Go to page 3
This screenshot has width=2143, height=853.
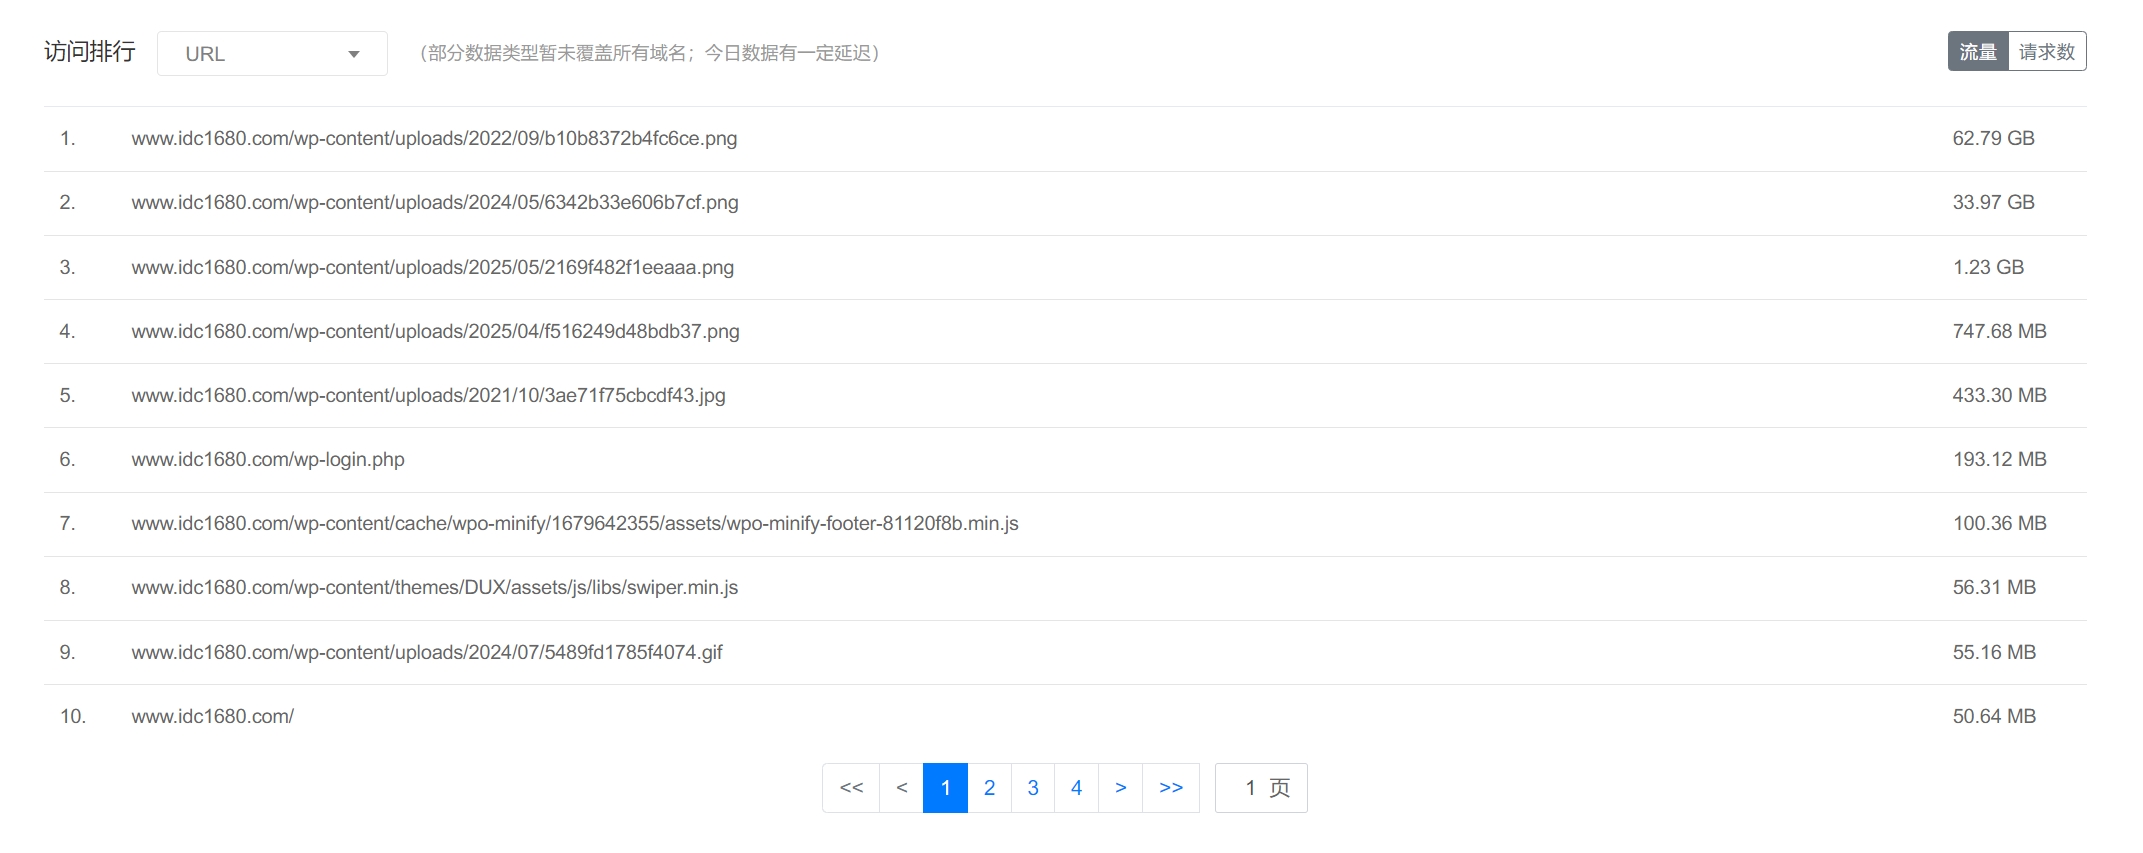pos(1033,788)
